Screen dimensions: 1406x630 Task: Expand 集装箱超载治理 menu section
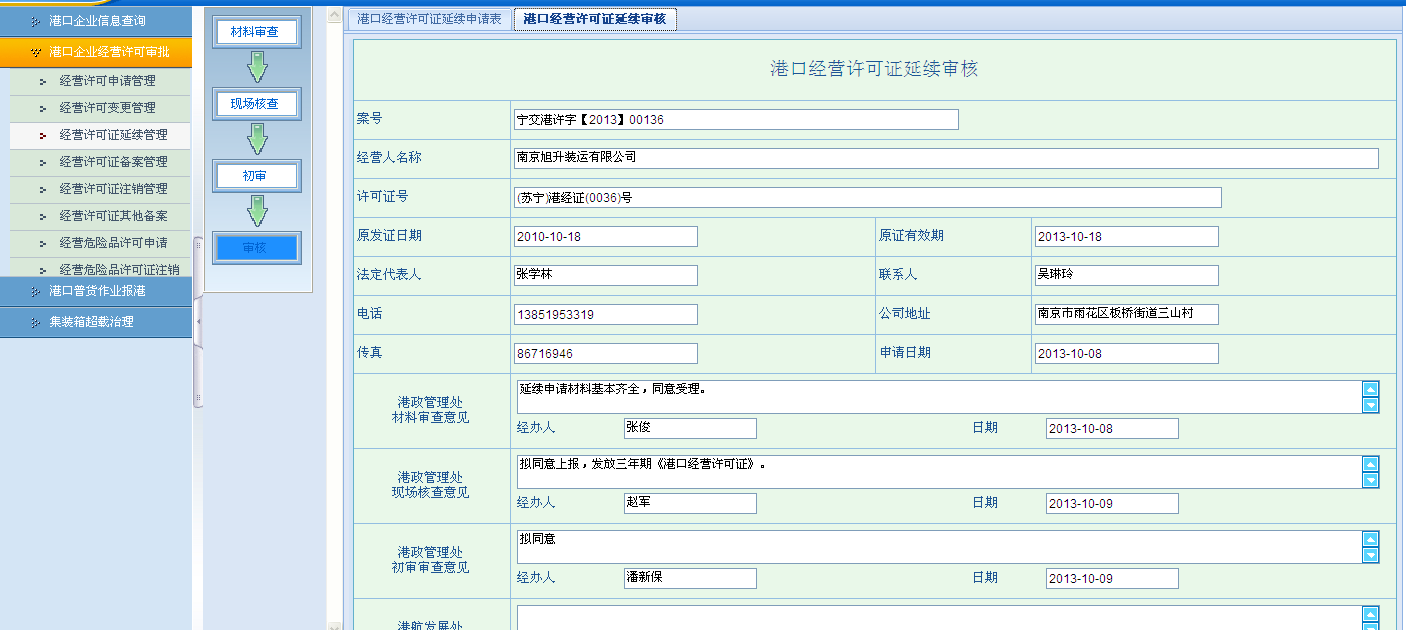(x=96, y=322)
